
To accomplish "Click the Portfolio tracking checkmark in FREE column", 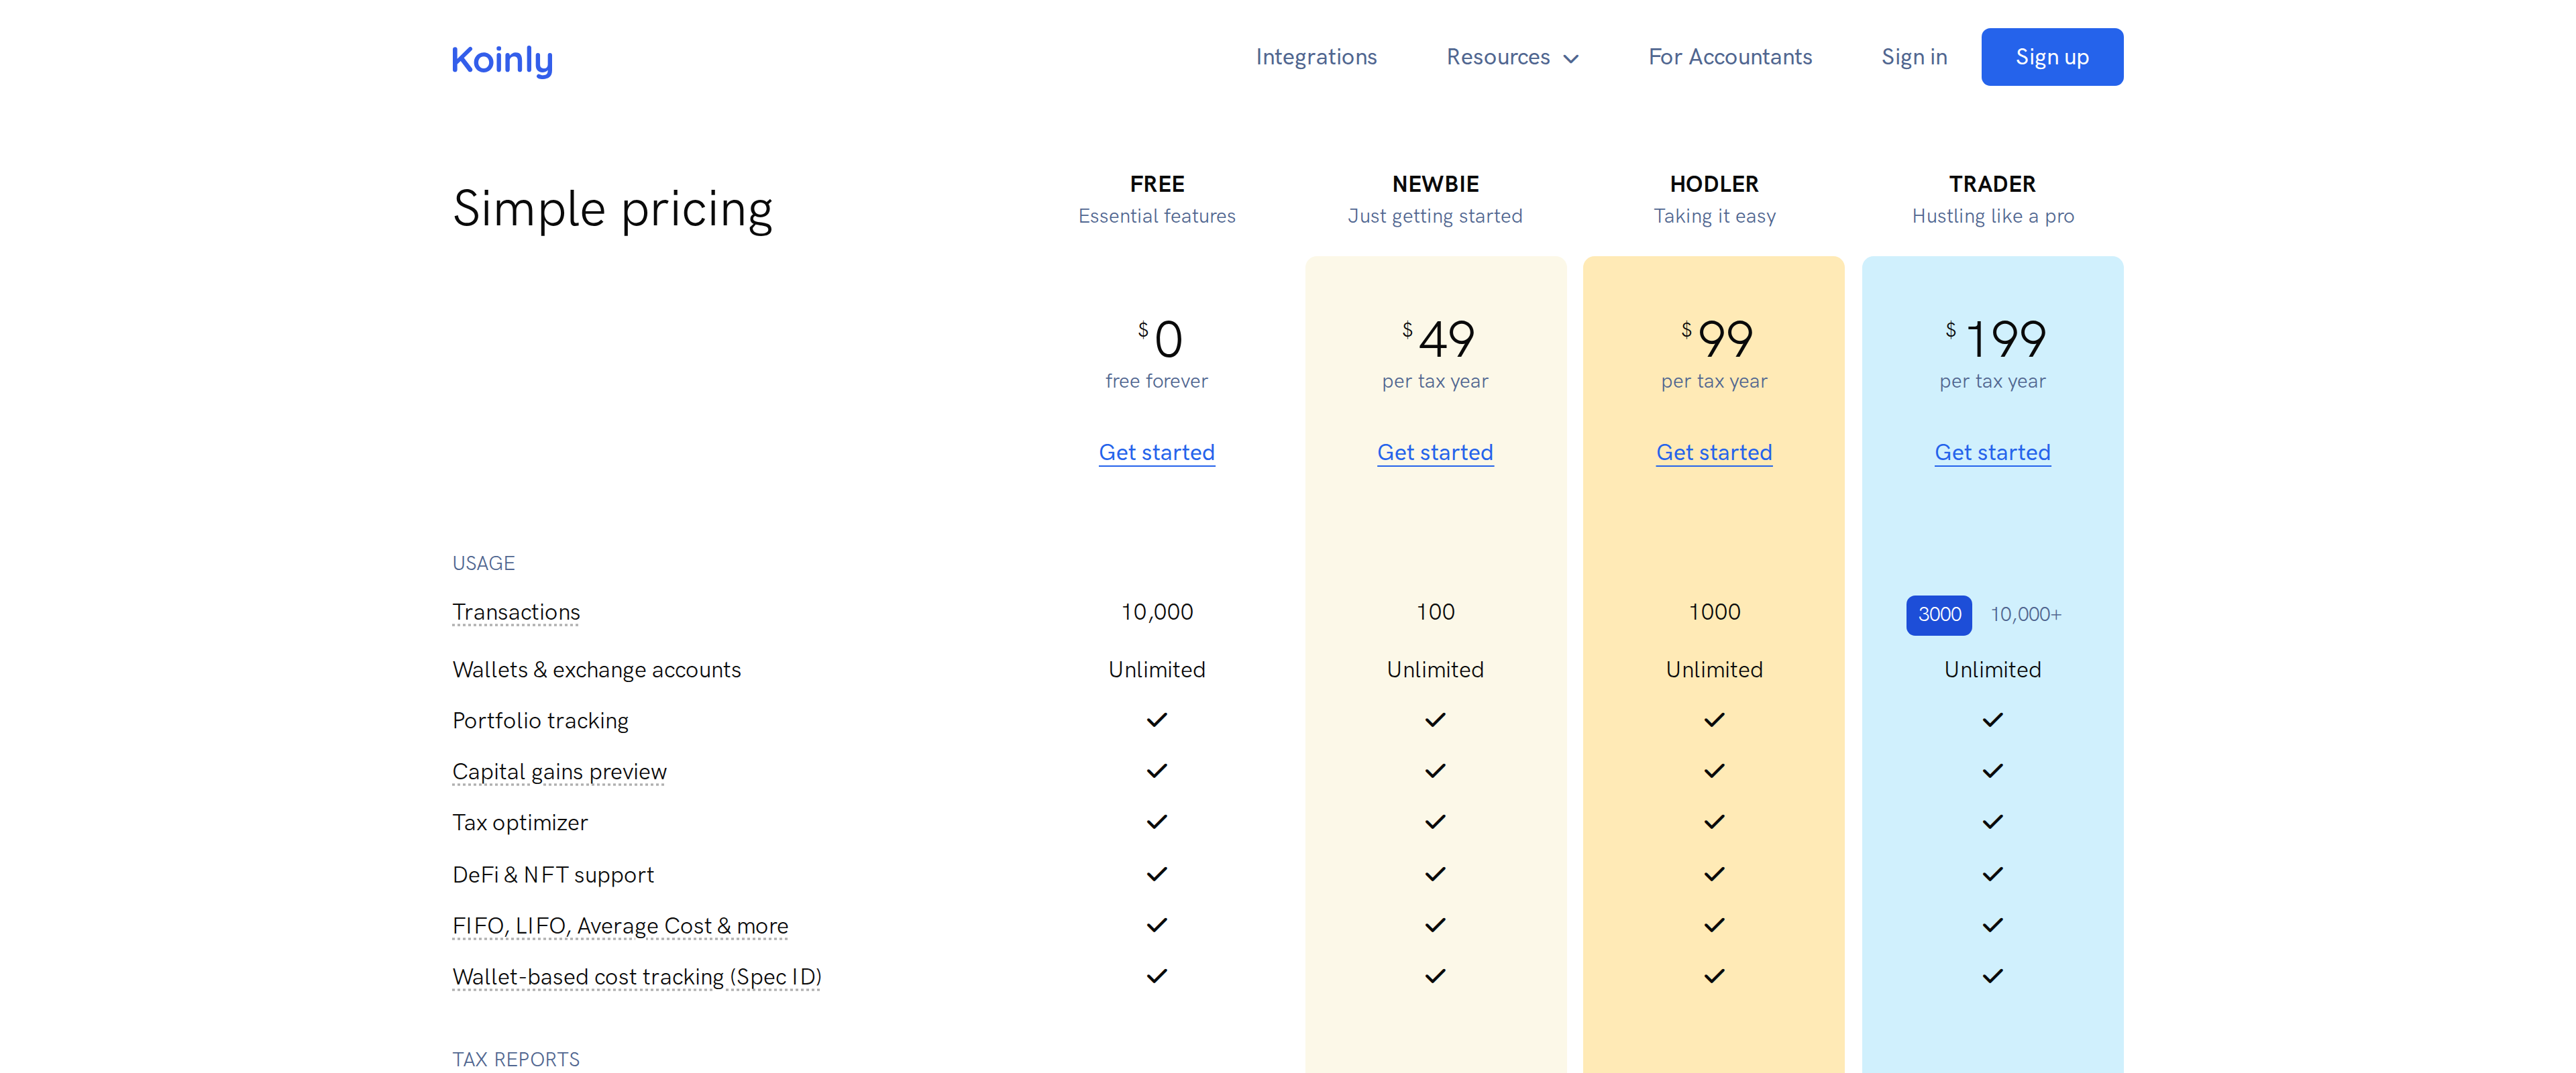I will coord(1157,720).
